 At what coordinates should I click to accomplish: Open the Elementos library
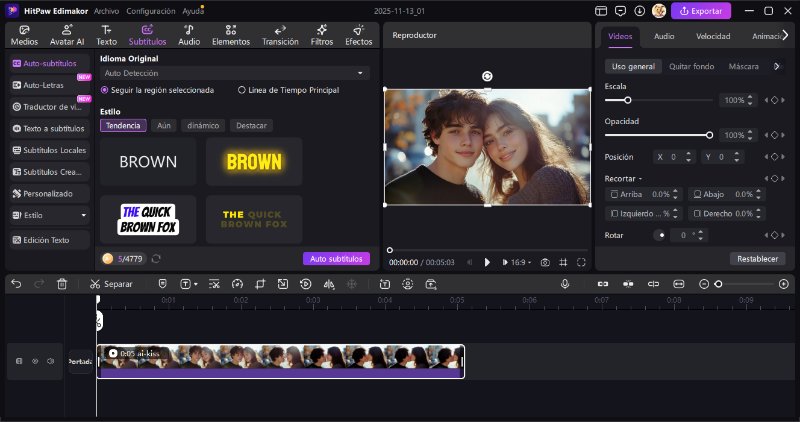pyautogui.click(x=231, y=35)
